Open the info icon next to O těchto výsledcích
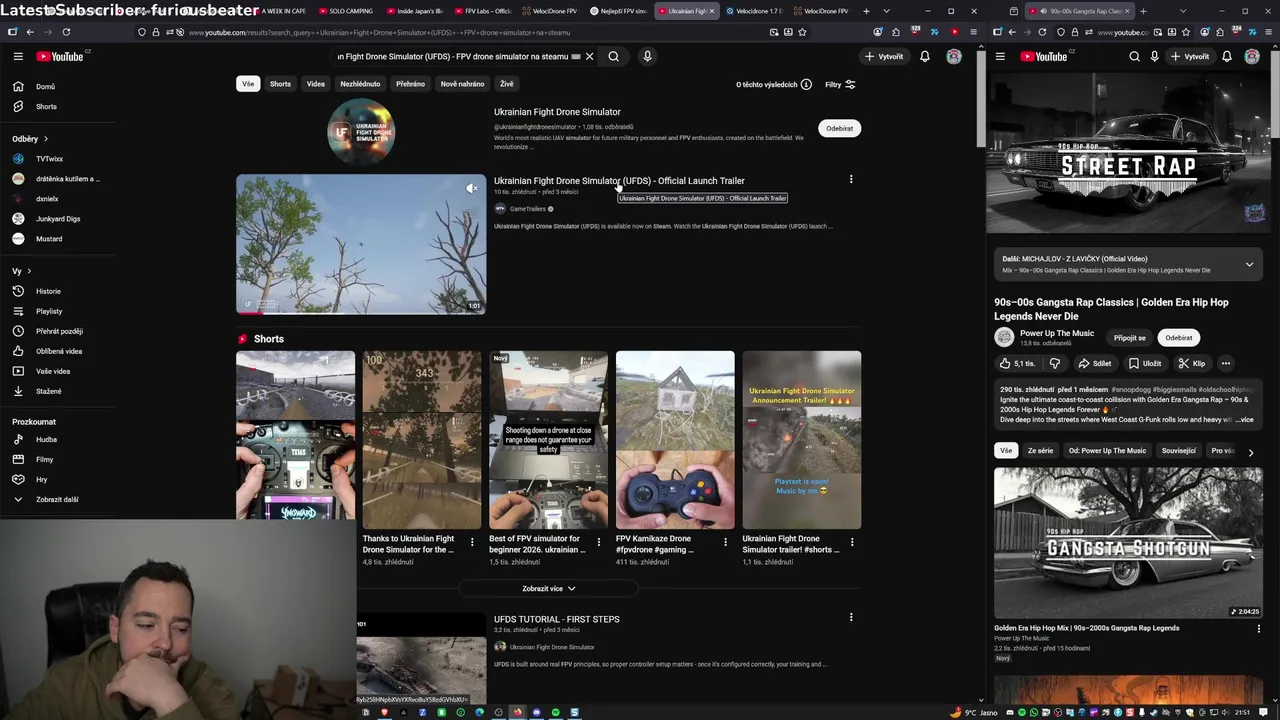1280x720 pixels. (806, 84)
